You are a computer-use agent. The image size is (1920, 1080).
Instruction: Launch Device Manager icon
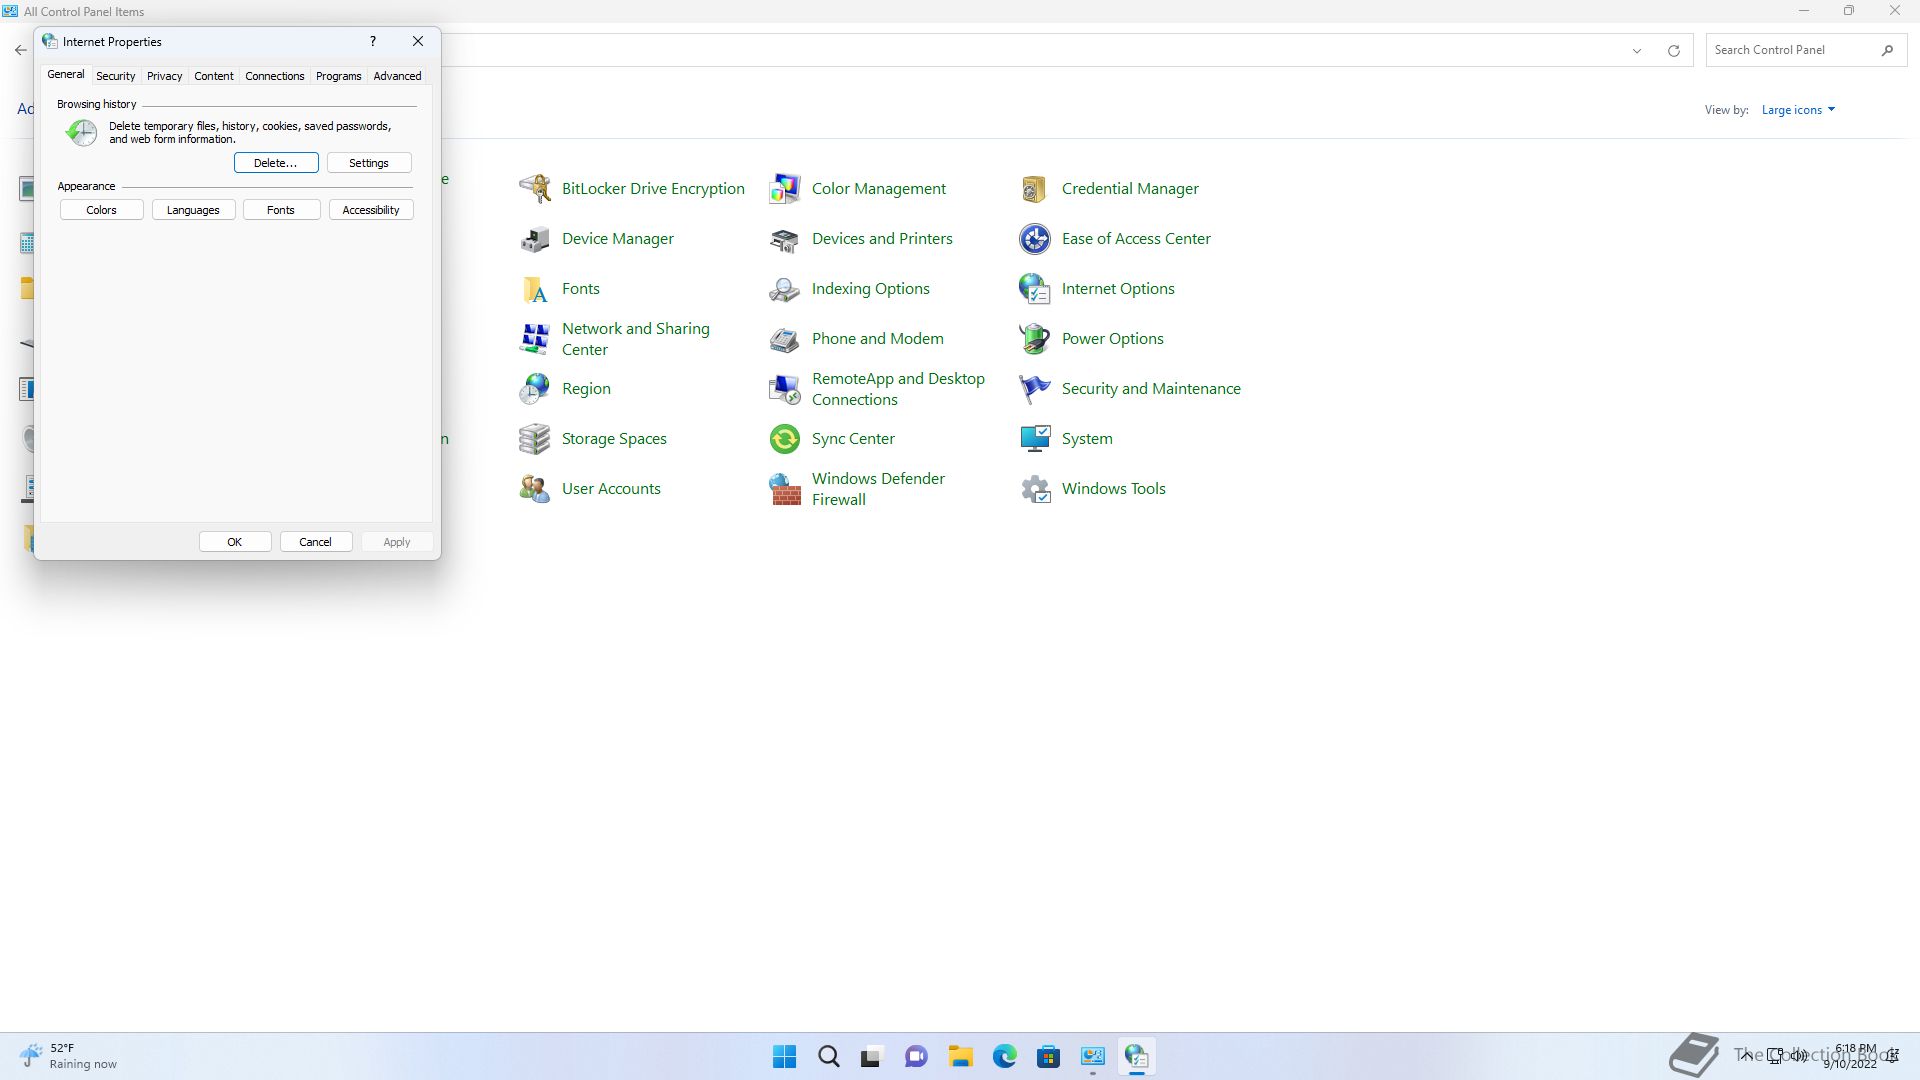coord(535,238)
